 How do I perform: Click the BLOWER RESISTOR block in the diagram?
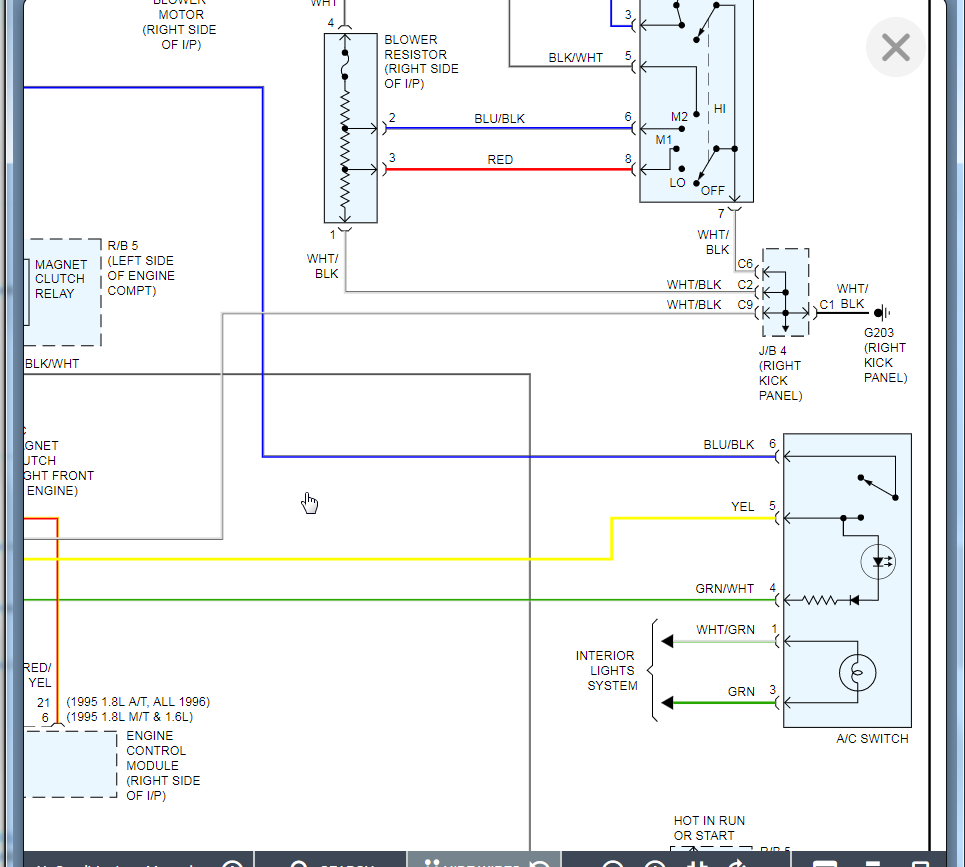click(350, 125)
